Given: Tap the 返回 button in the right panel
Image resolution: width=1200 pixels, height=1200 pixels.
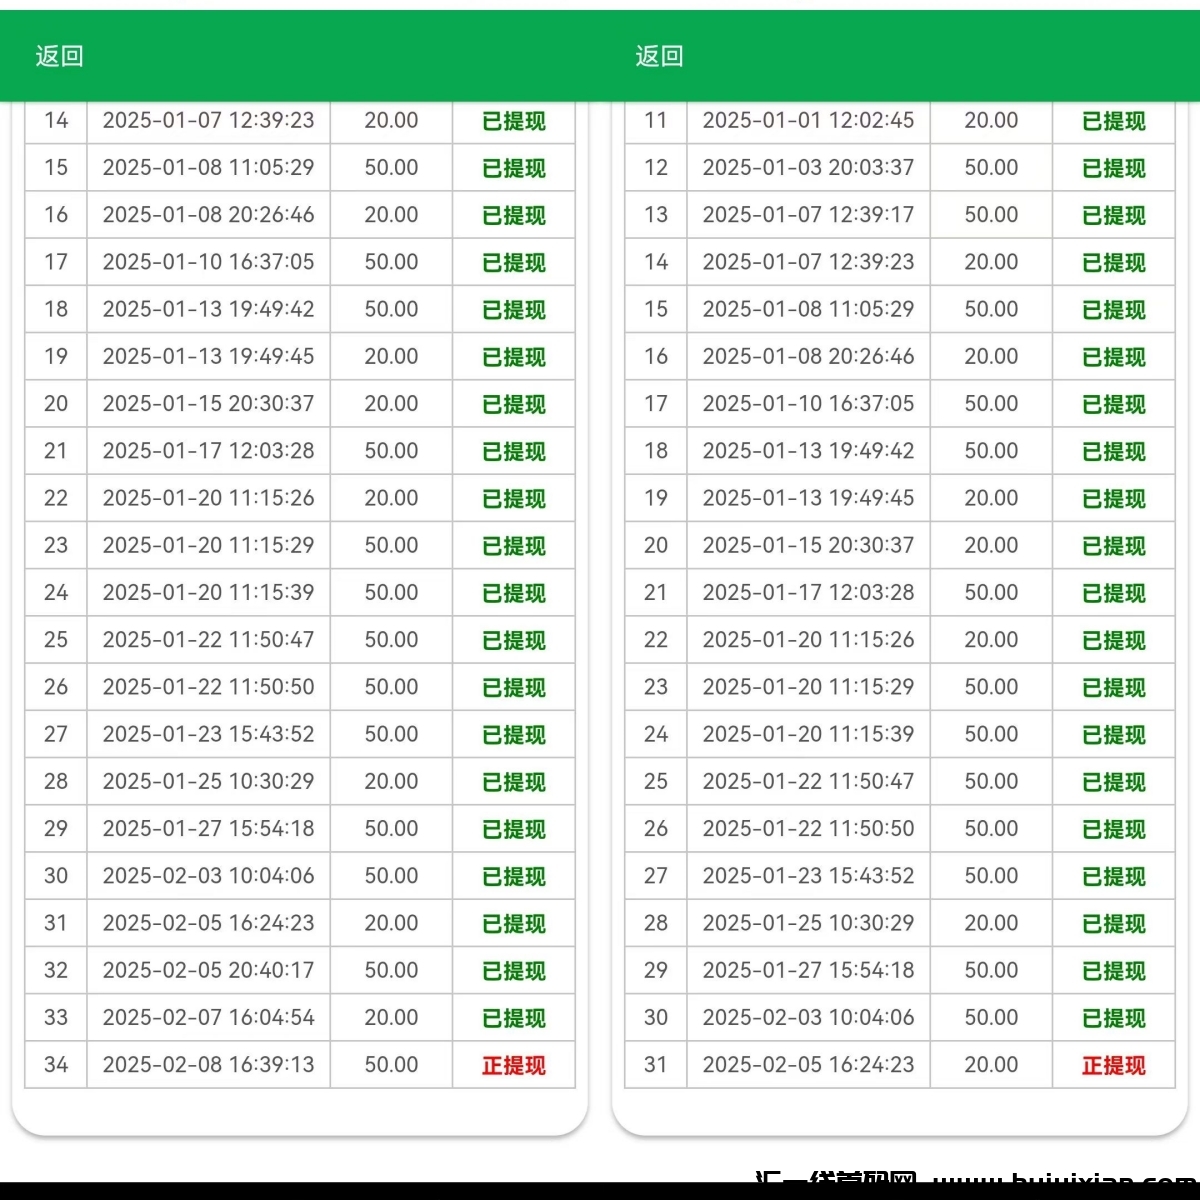Looking at the screenshot, I should tap(659, 56).
